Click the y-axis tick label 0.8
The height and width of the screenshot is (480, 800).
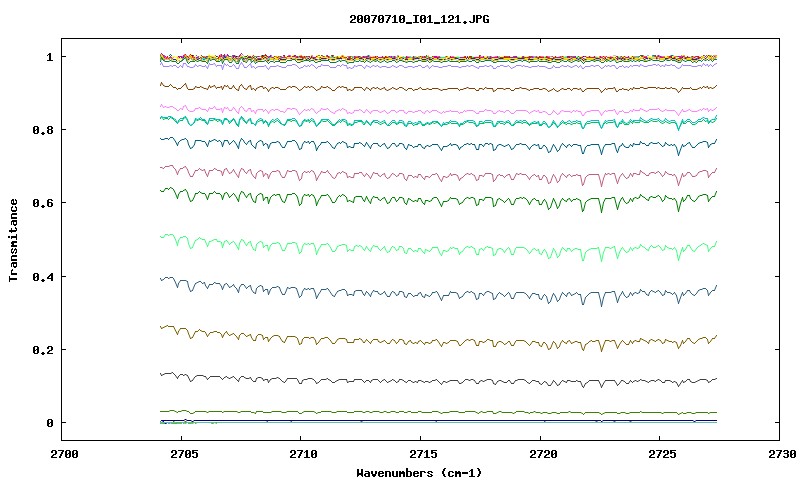(x=43, y=130)
